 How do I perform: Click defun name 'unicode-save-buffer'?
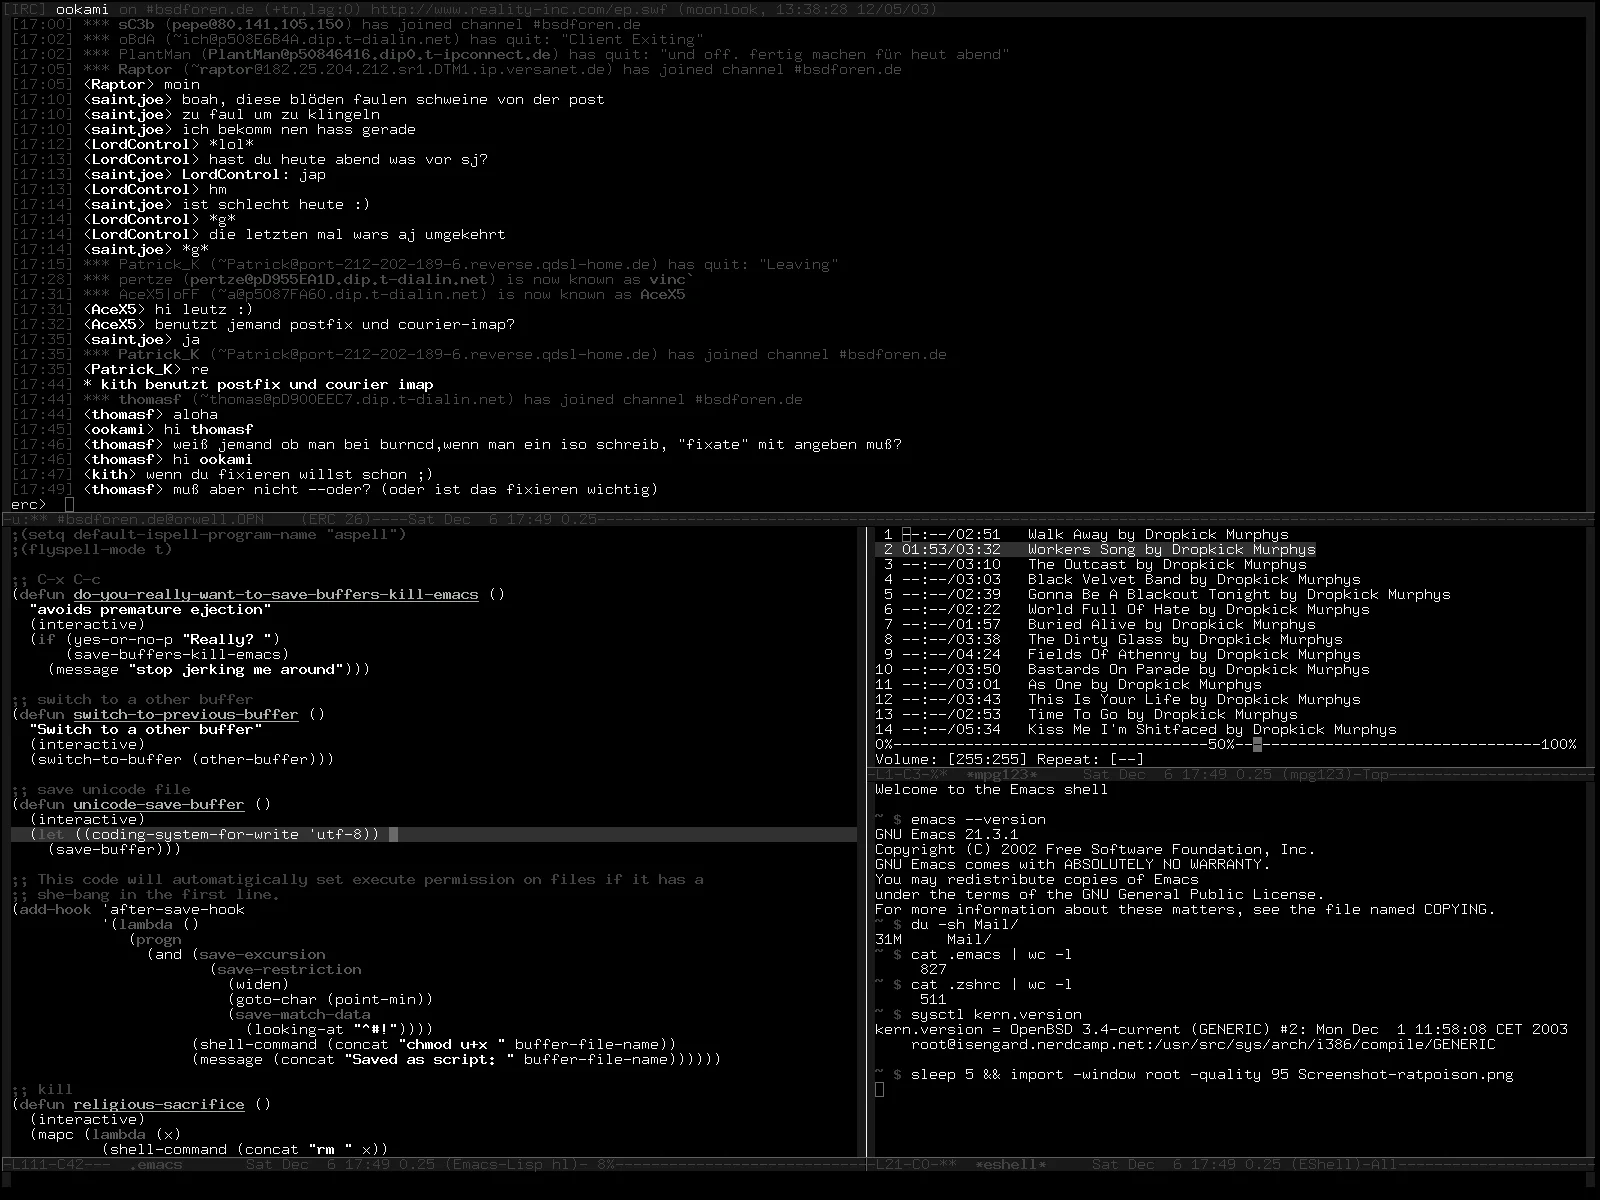pyautogui.click(x=158, y=804)
